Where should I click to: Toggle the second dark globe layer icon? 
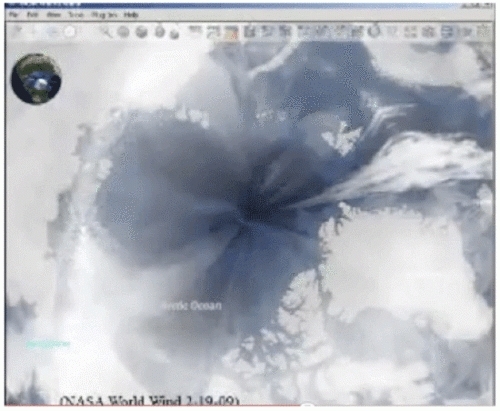coord(142,32)
